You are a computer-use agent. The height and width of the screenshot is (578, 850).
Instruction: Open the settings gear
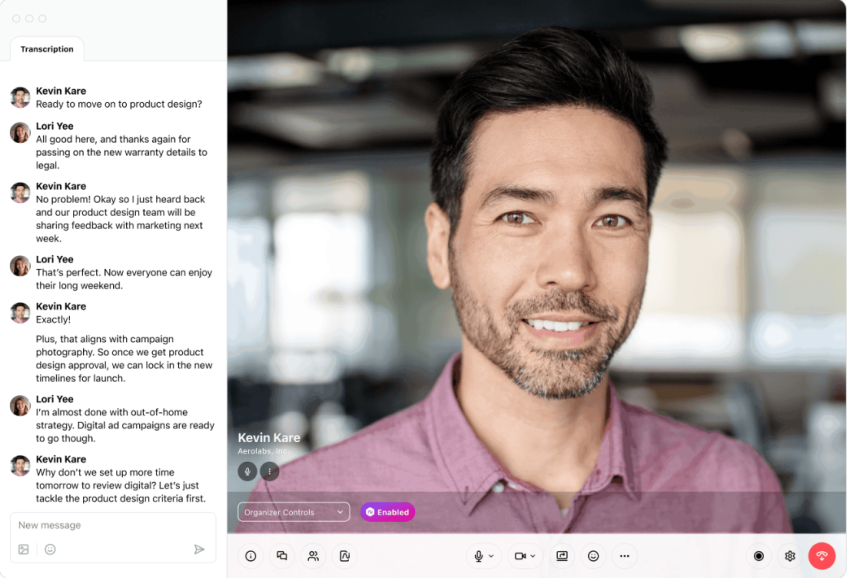(790, 556)
